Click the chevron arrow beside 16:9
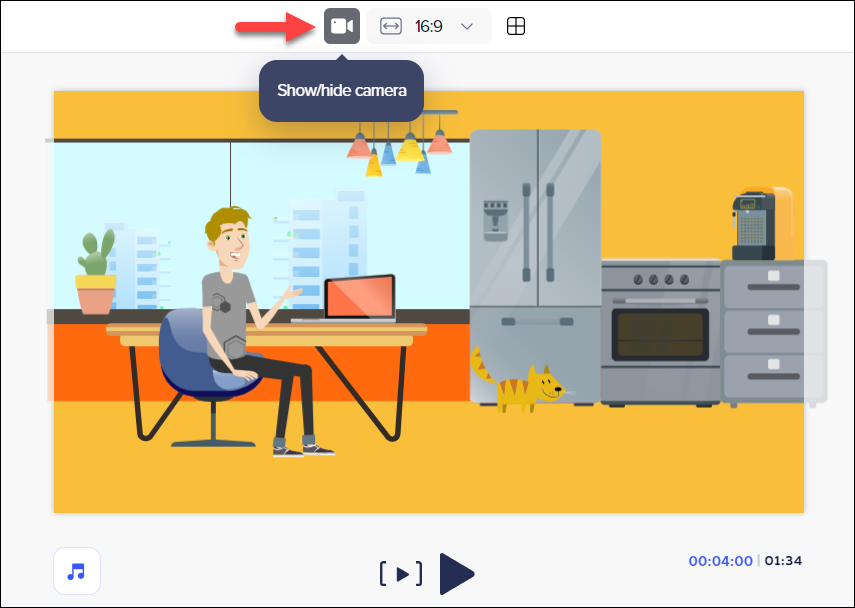855x608 pixels. click(466, 26)
